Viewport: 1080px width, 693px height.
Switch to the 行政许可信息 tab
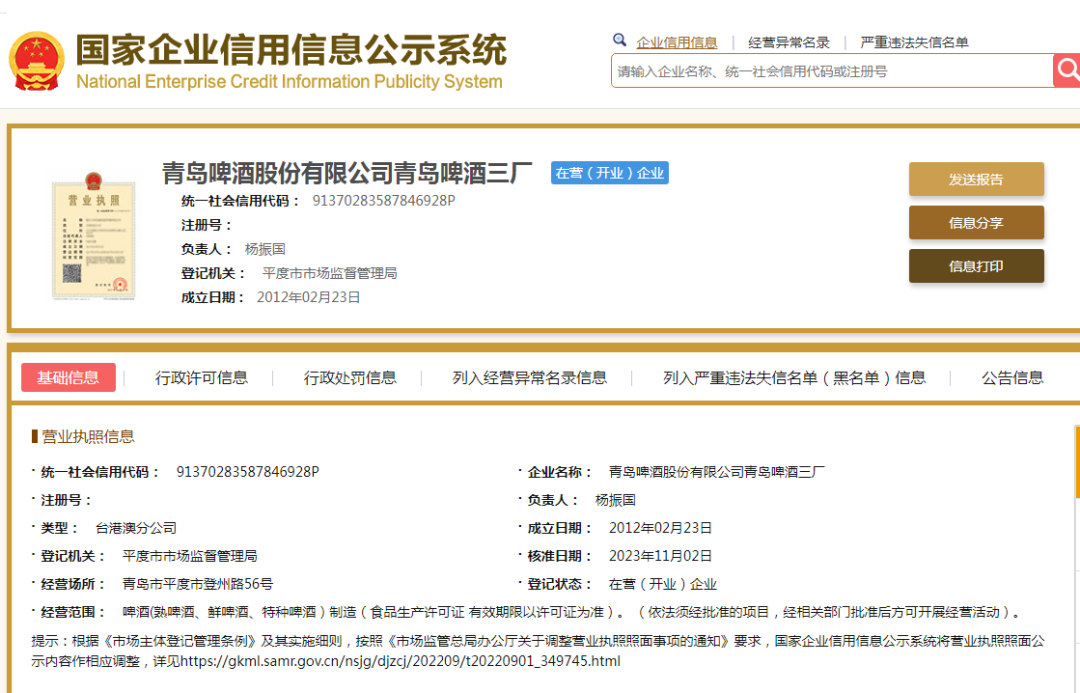coord(201,377)
